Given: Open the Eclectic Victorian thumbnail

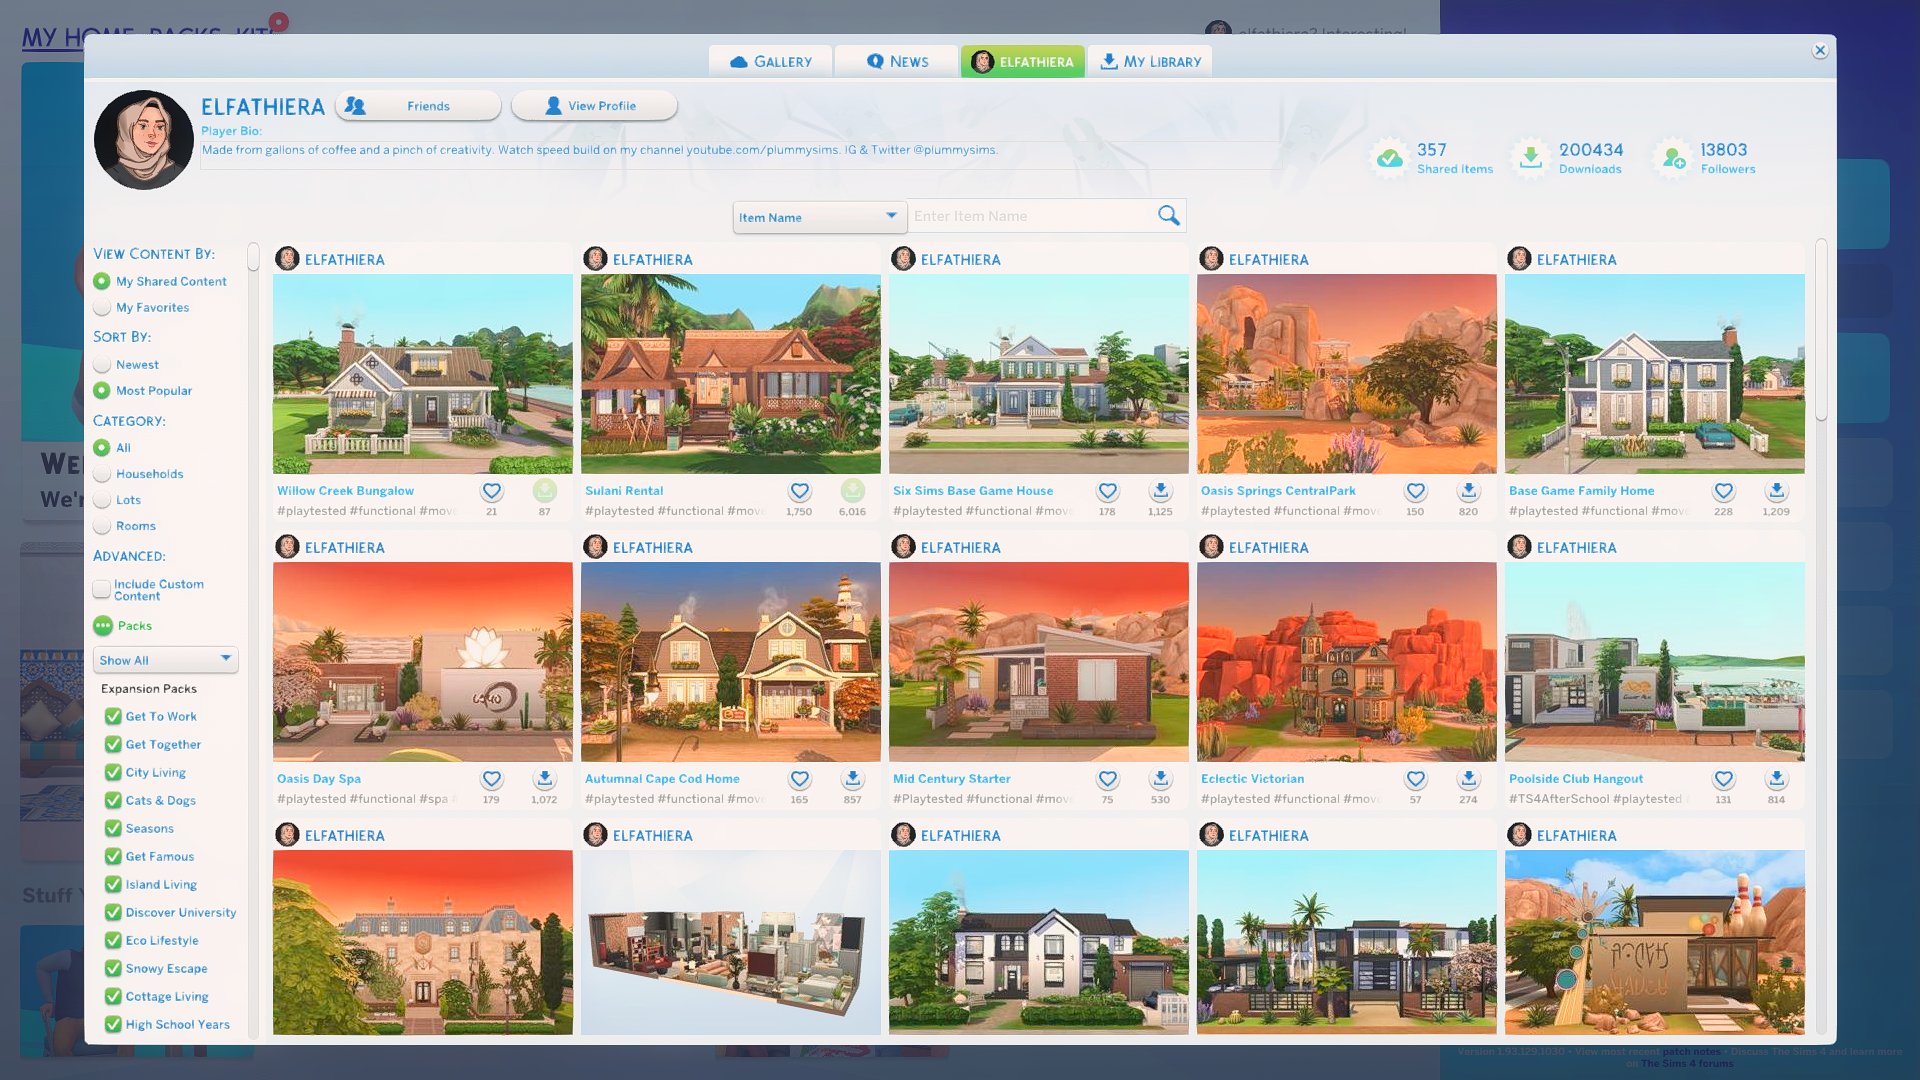Looking at the screenshot, I should point(1347,662).
